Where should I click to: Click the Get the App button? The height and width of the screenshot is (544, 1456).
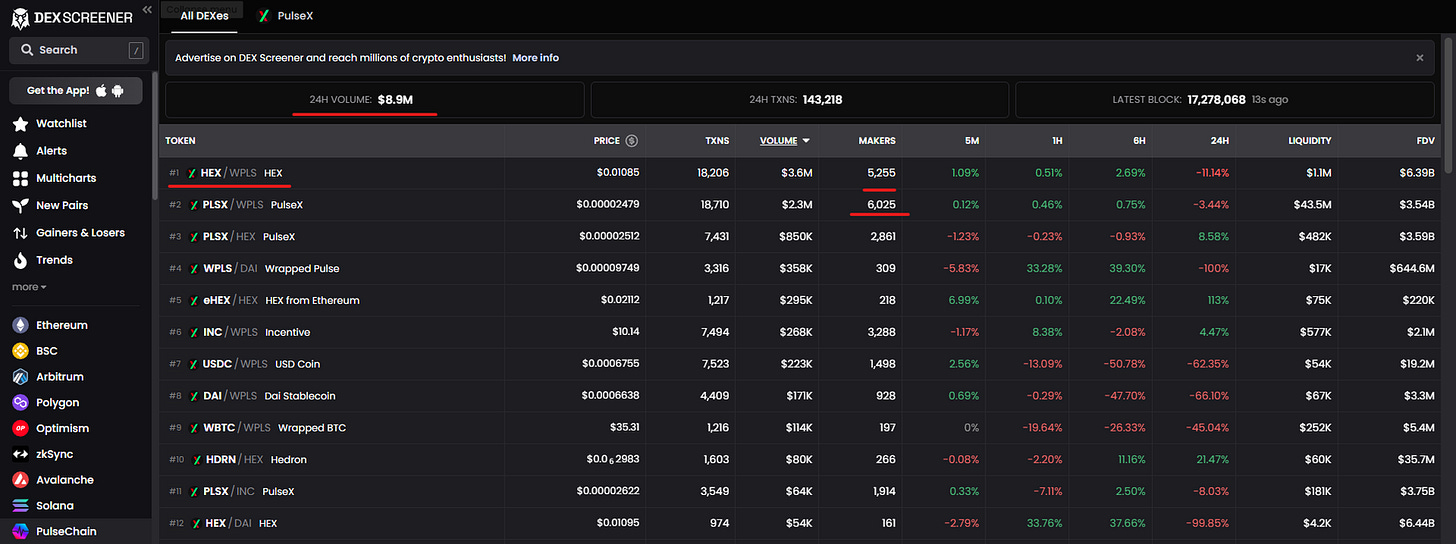coord(76,91)
